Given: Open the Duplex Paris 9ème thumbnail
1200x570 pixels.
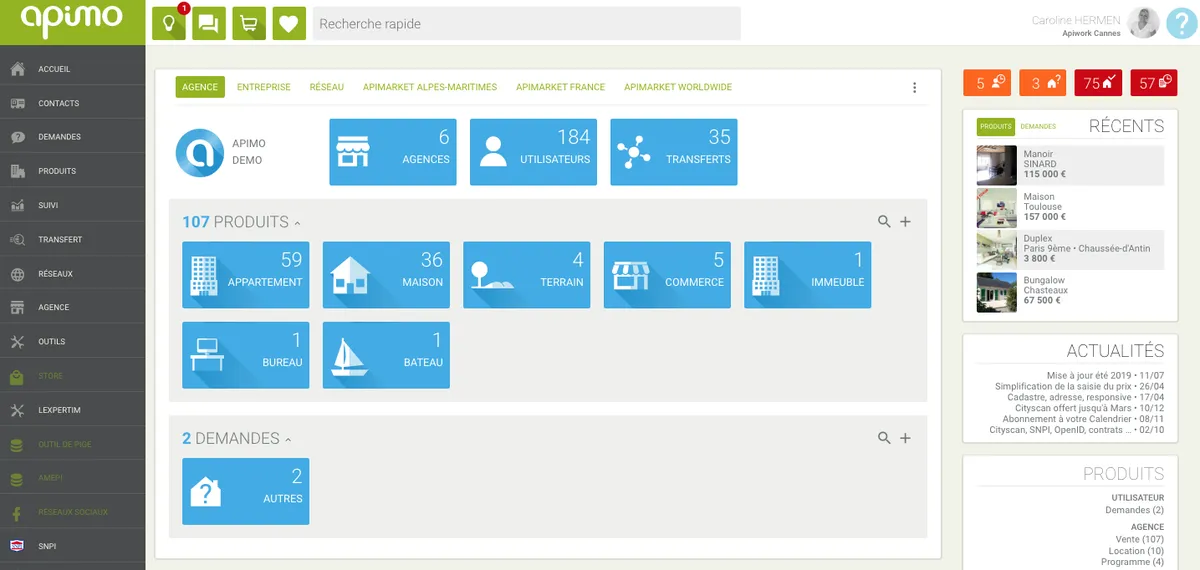Looking at the screenshot, I should pyautogui.click(x=997, y=250).
